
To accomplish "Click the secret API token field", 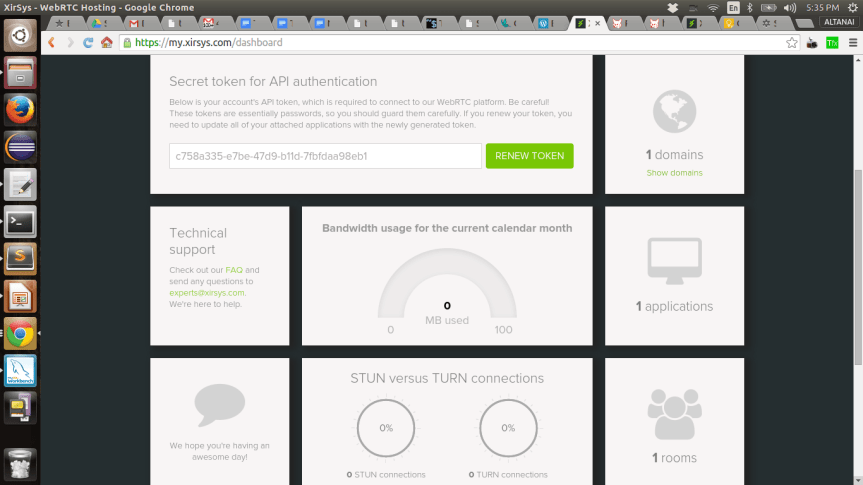I will point(325,156).
